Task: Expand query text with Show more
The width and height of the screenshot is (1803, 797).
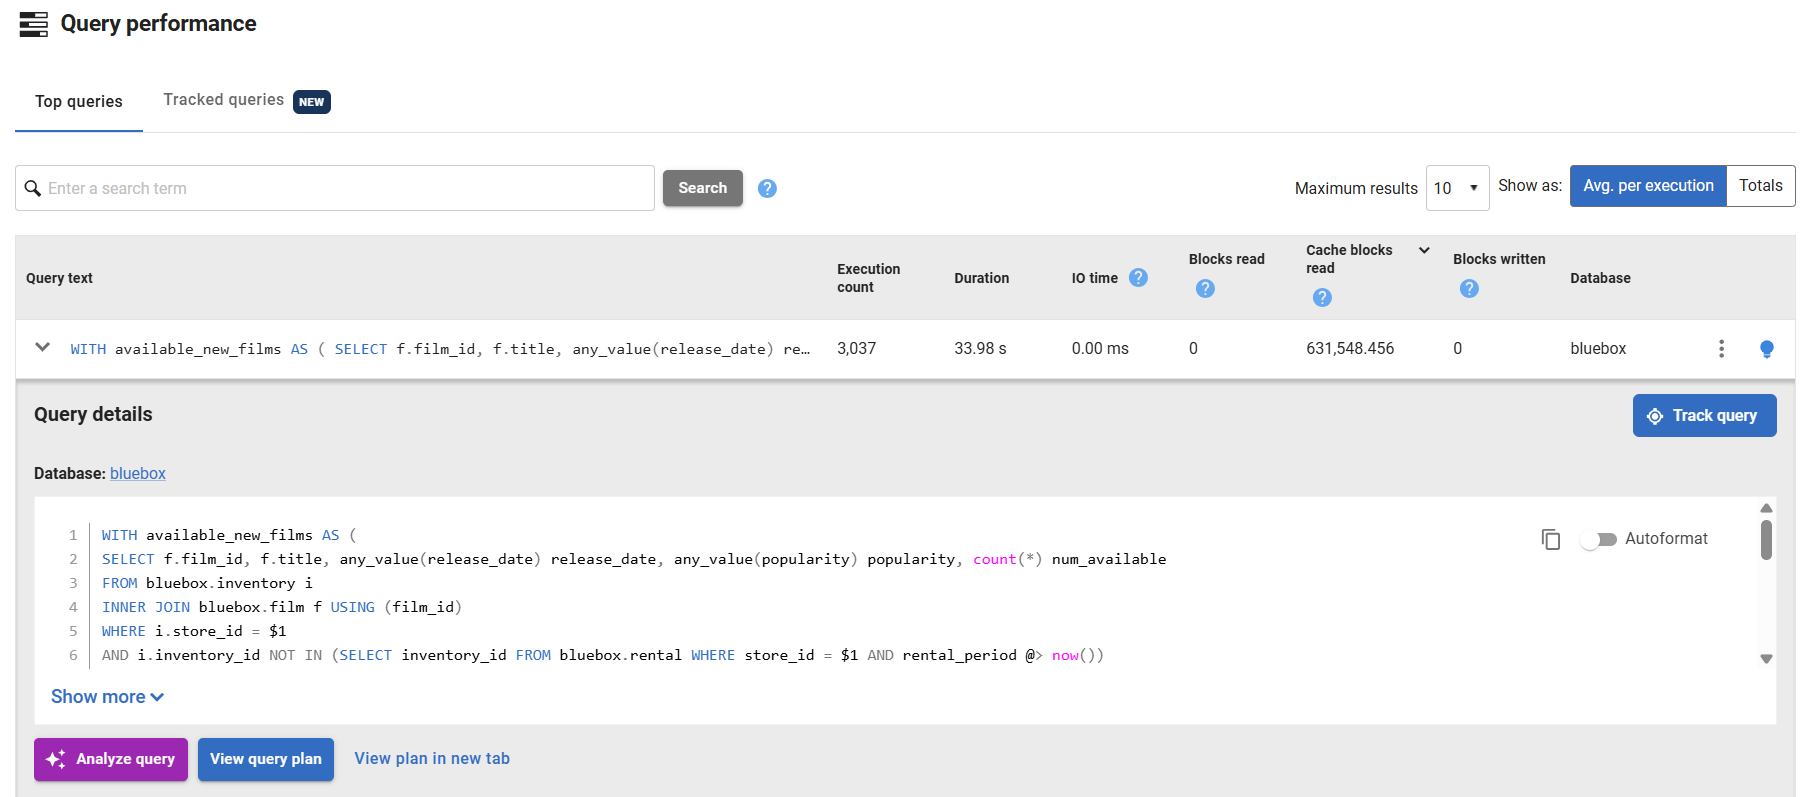Action: click(x=107, y=697)
